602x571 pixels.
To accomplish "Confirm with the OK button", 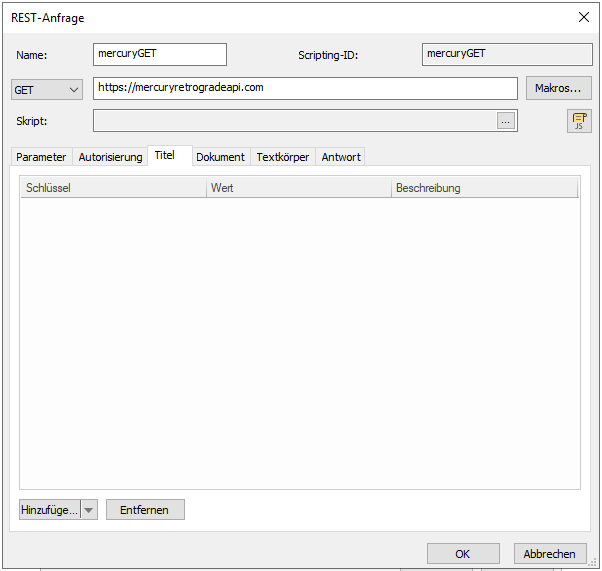I will (463, 554).
